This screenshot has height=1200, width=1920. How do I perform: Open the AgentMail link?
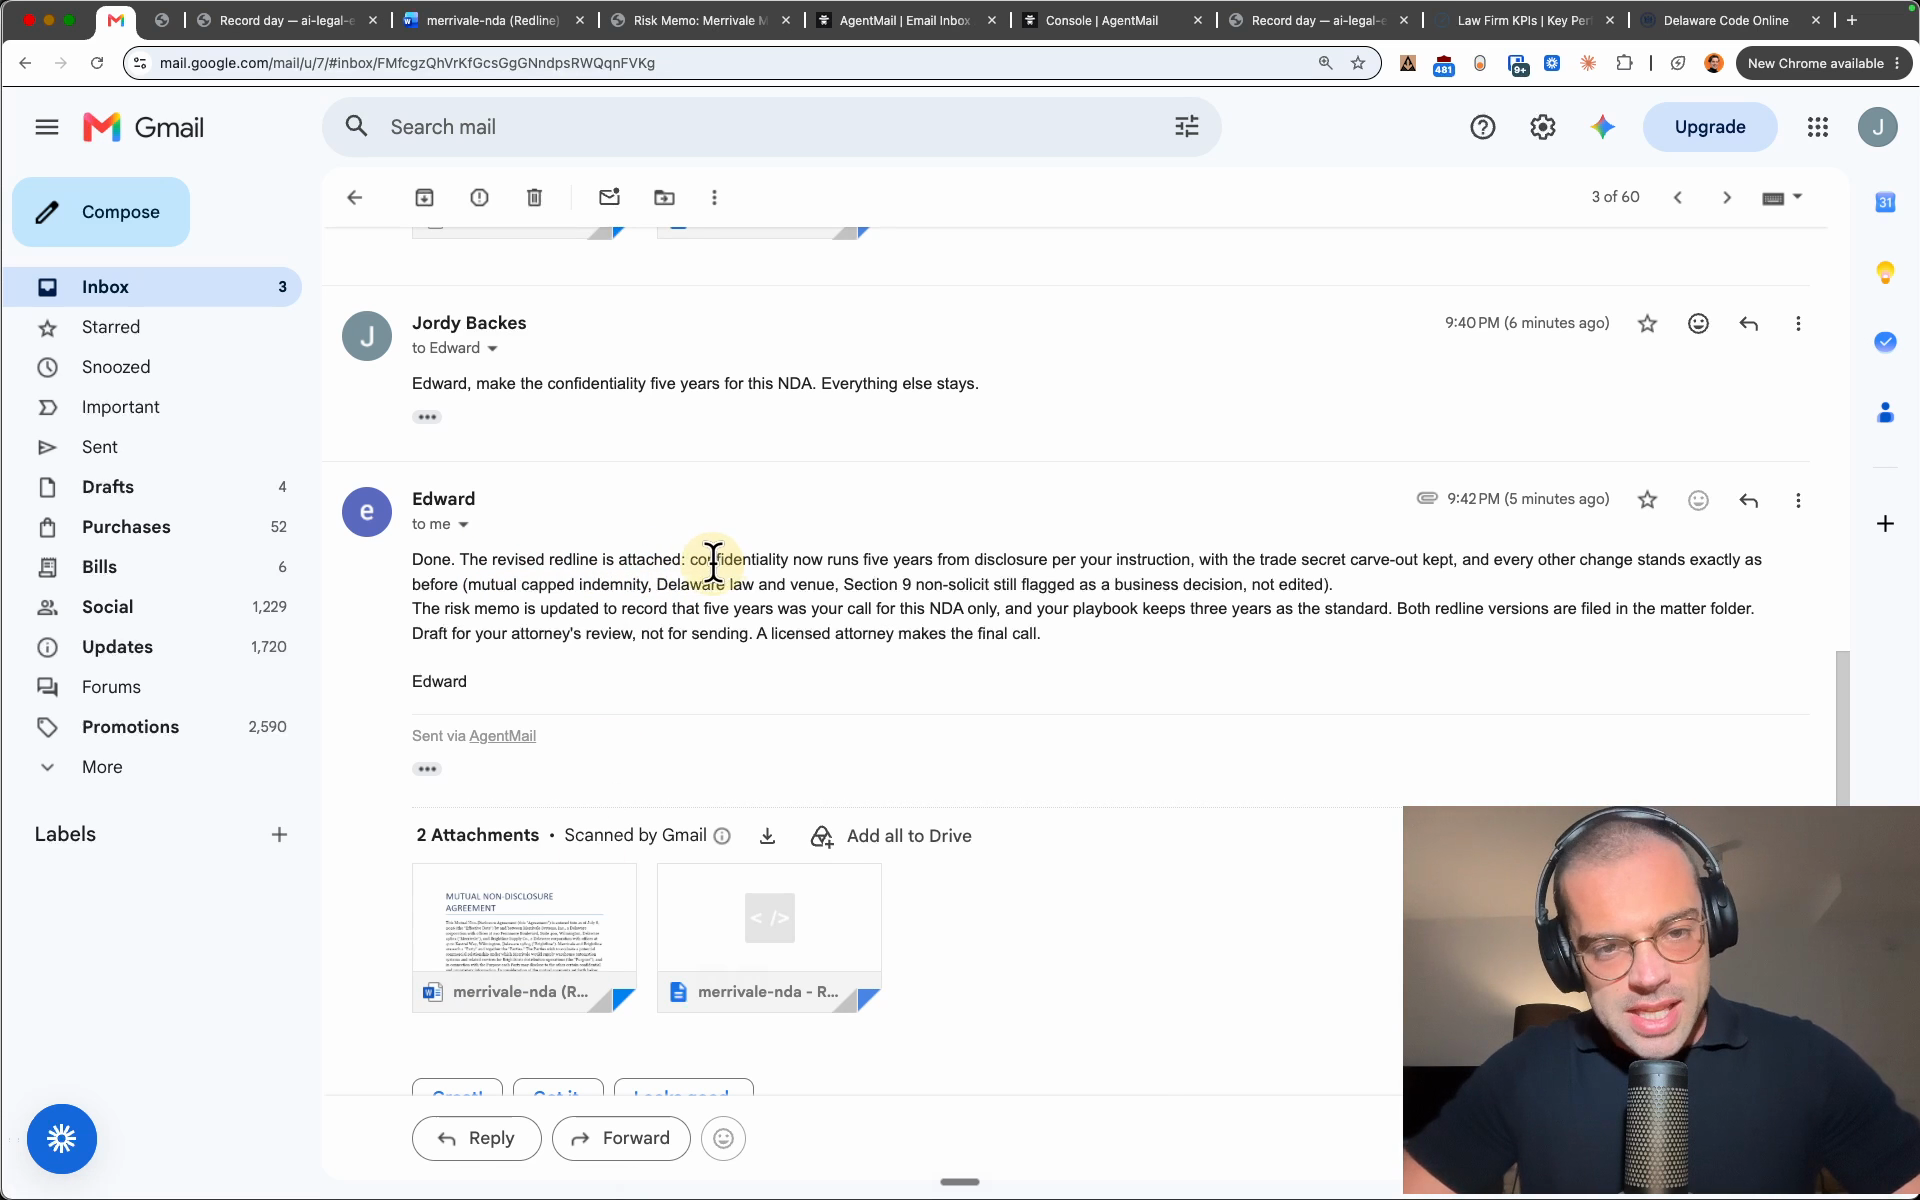pos(502,736)
